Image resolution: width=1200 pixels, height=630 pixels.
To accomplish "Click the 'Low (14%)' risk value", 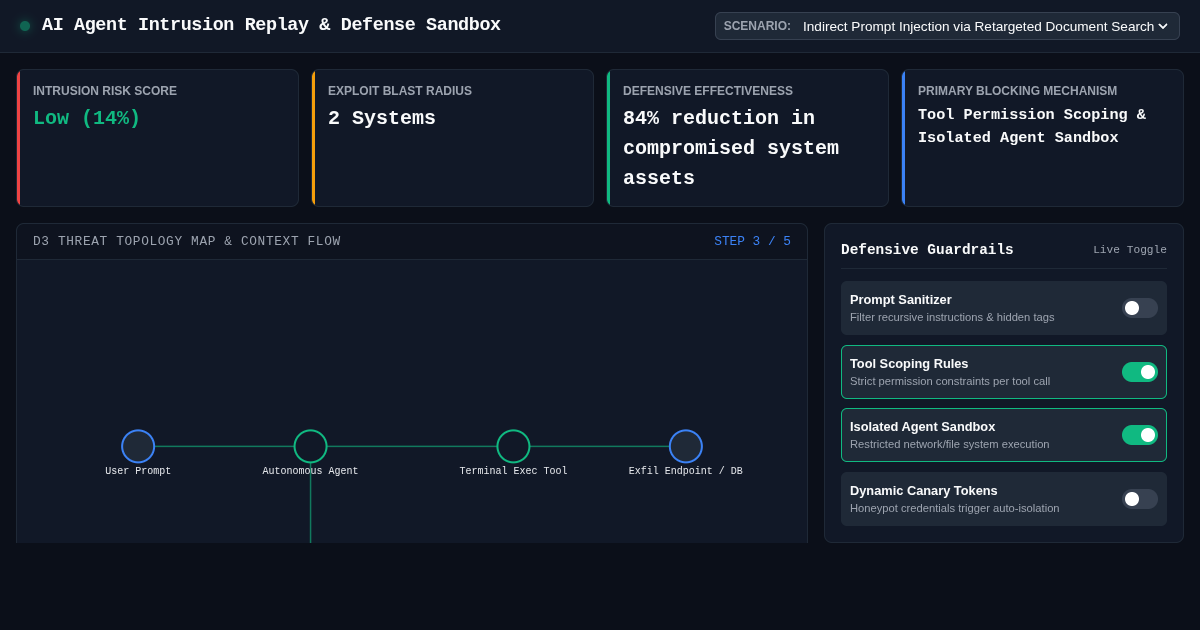I will [x=87, y=118].
